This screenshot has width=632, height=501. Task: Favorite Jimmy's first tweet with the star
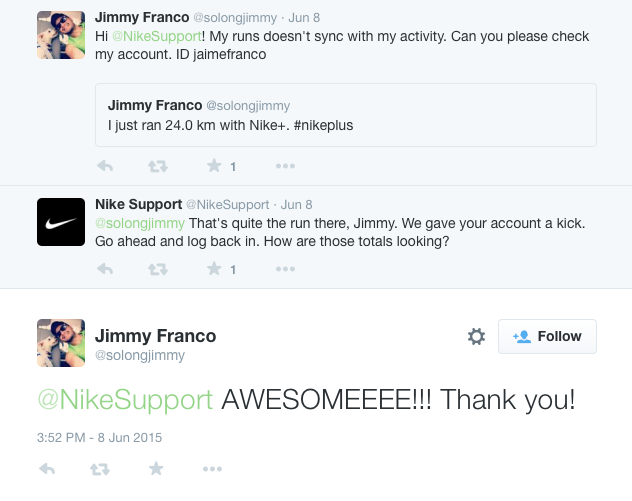tap(213, 166)
